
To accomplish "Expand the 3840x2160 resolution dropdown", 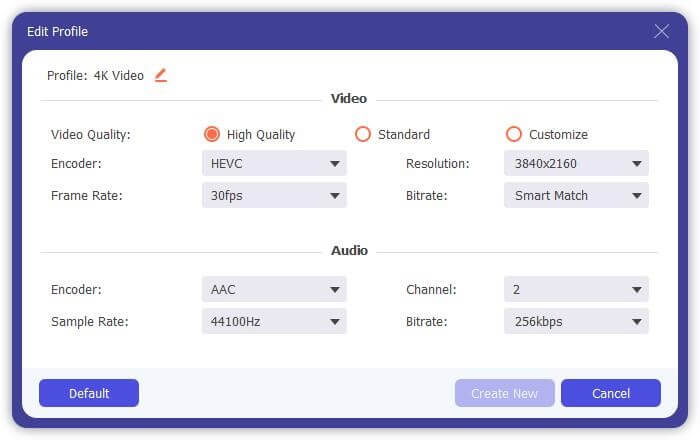I will point(576,163).
